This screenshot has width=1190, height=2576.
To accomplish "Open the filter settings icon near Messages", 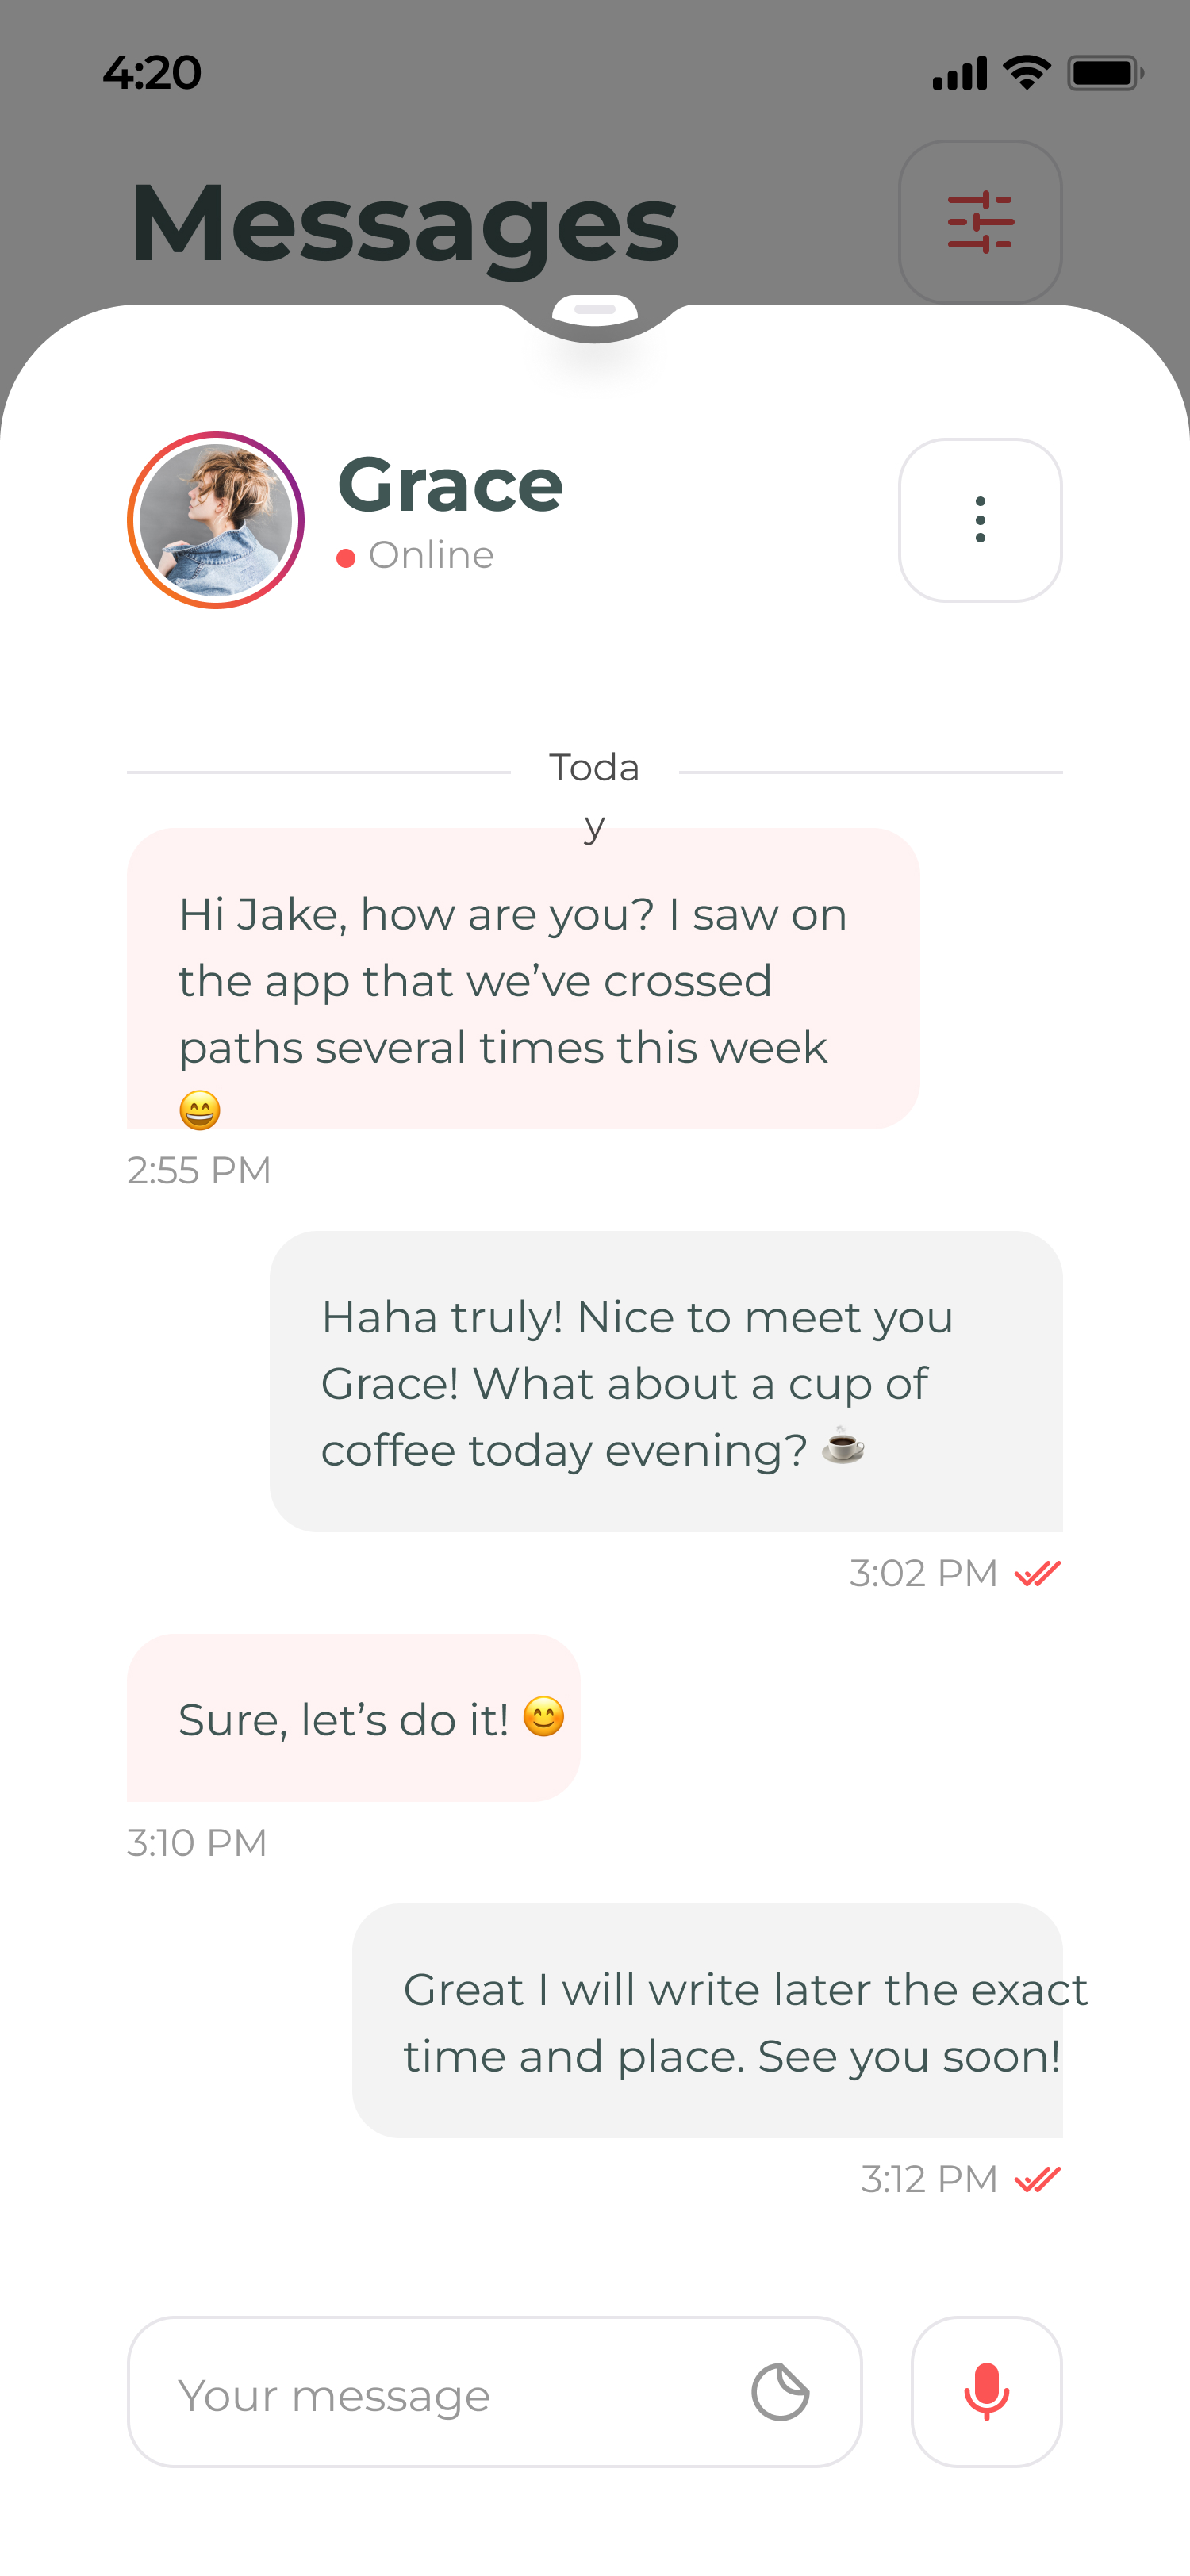I will (x=980, y=222).
